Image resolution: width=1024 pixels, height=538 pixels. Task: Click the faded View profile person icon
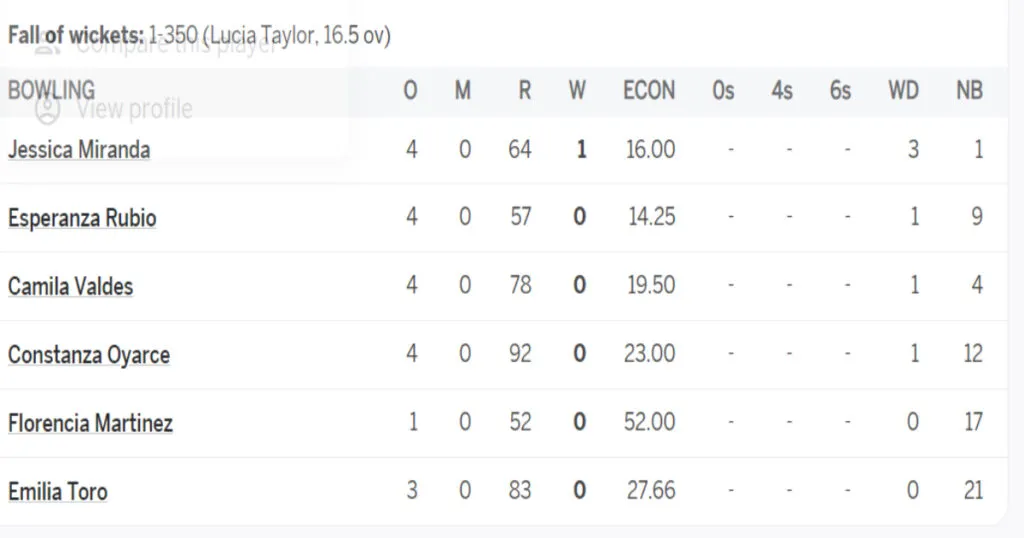click(47, 109)
